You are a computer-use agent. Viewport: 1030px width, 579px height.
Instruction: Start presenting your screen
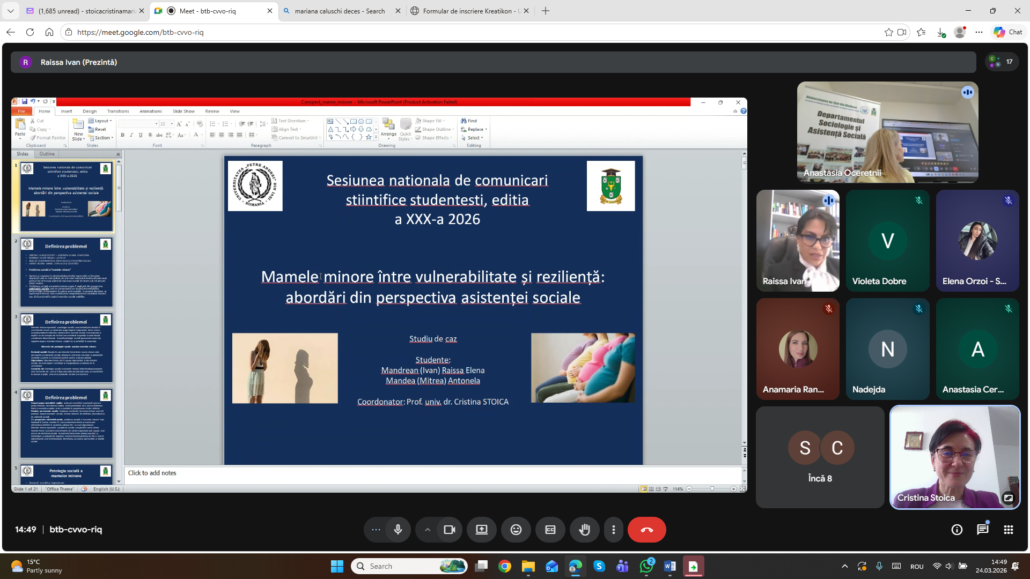(x=481, y=530)
